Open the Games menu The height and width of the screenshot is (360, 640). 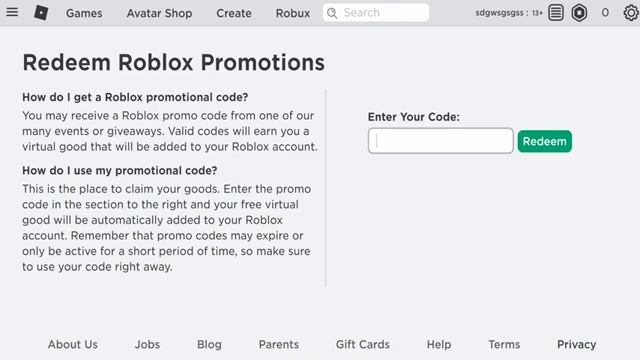pyautogui.click(x=84, y=13)
